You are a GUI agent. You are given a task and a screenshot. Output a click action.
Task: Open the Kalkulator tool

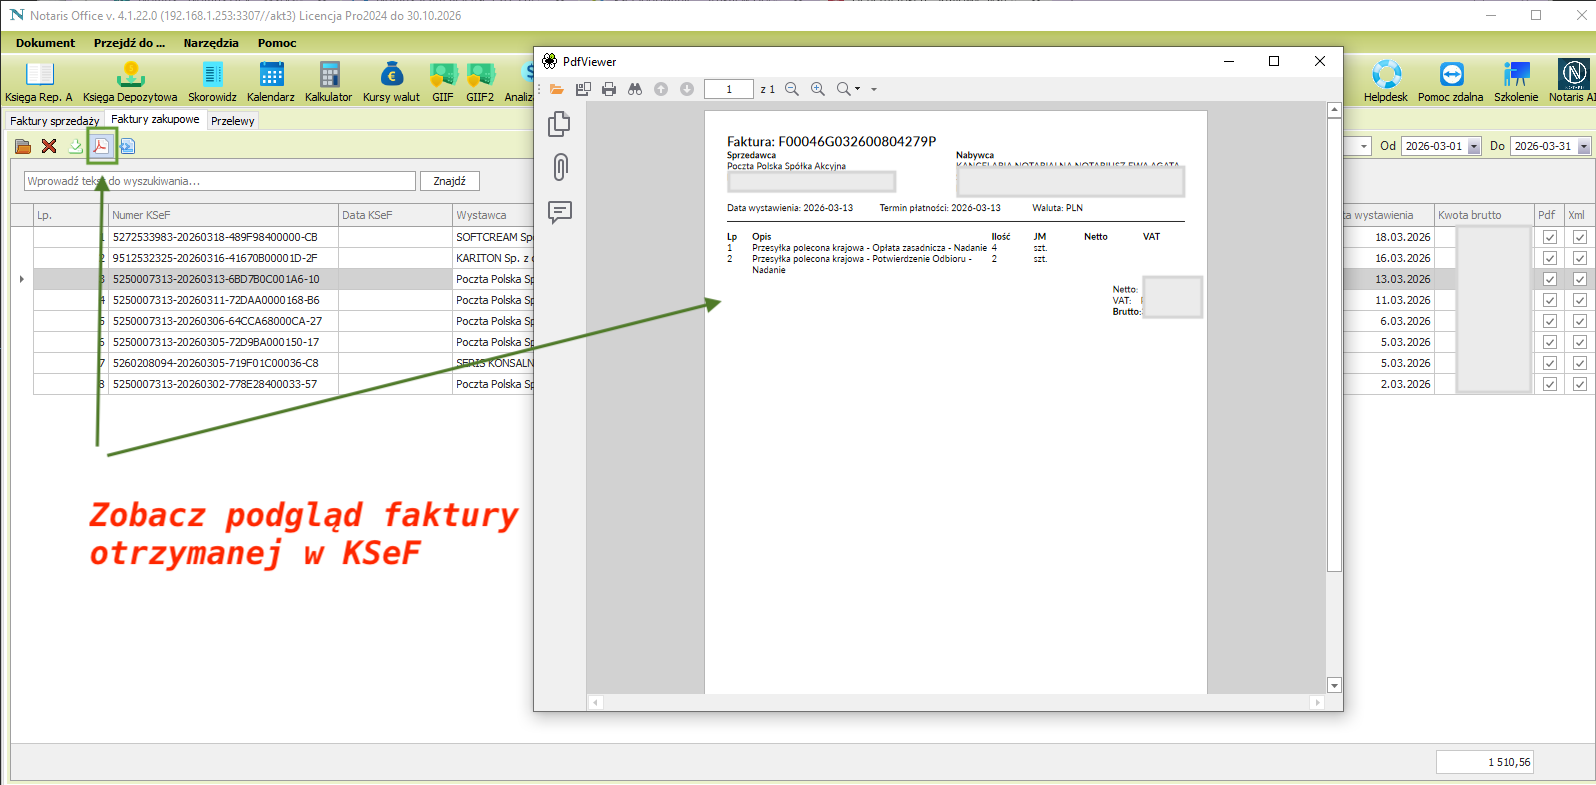coord(328,81)
